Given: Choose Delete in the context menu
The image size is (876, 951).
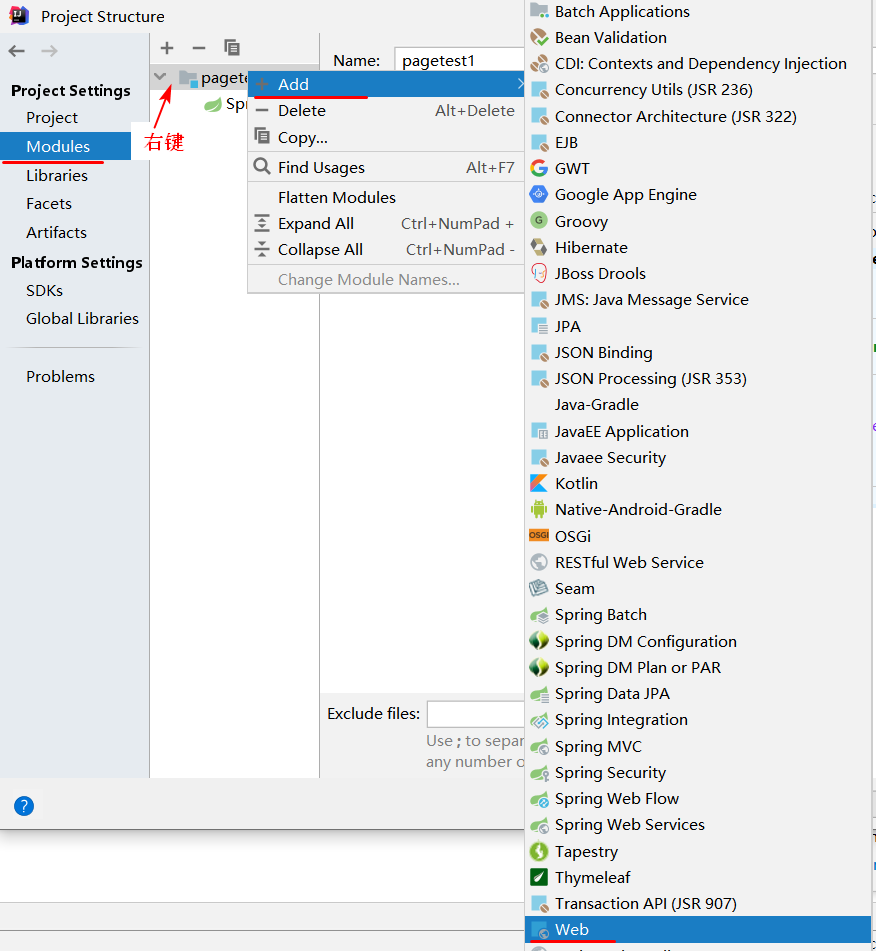Looking at the screenshot, I should pos(386,110).
